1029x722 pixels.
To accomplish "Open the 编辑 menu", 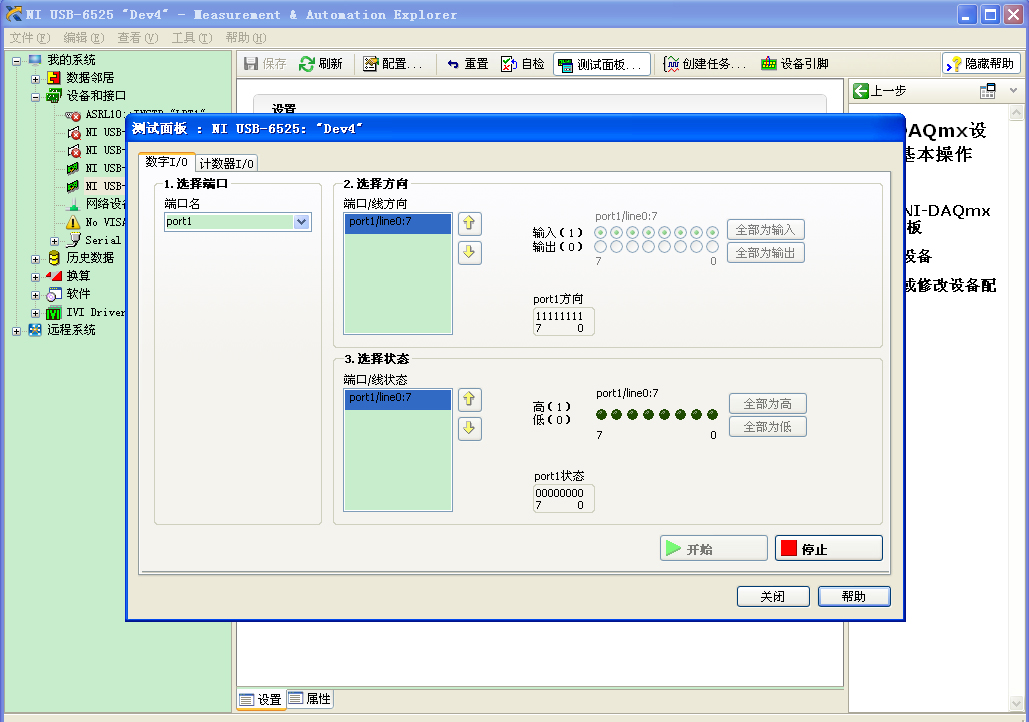I will [83, 37].
